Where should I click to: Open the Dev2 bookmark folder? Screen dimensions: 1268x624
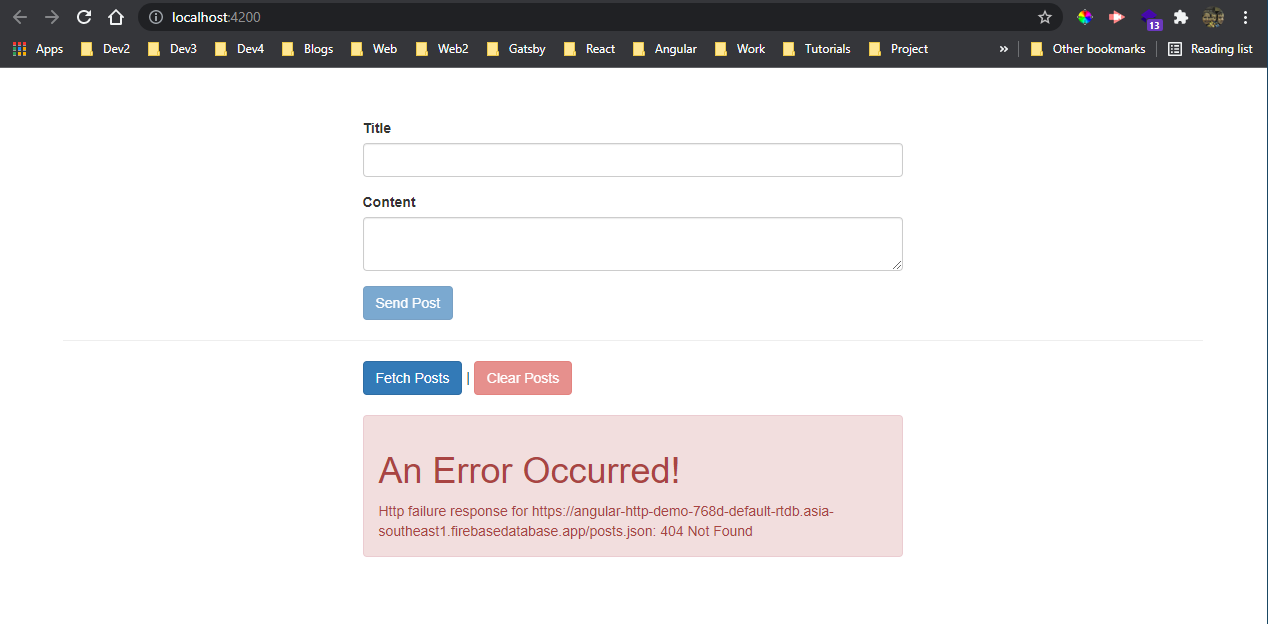click(104, 48)
